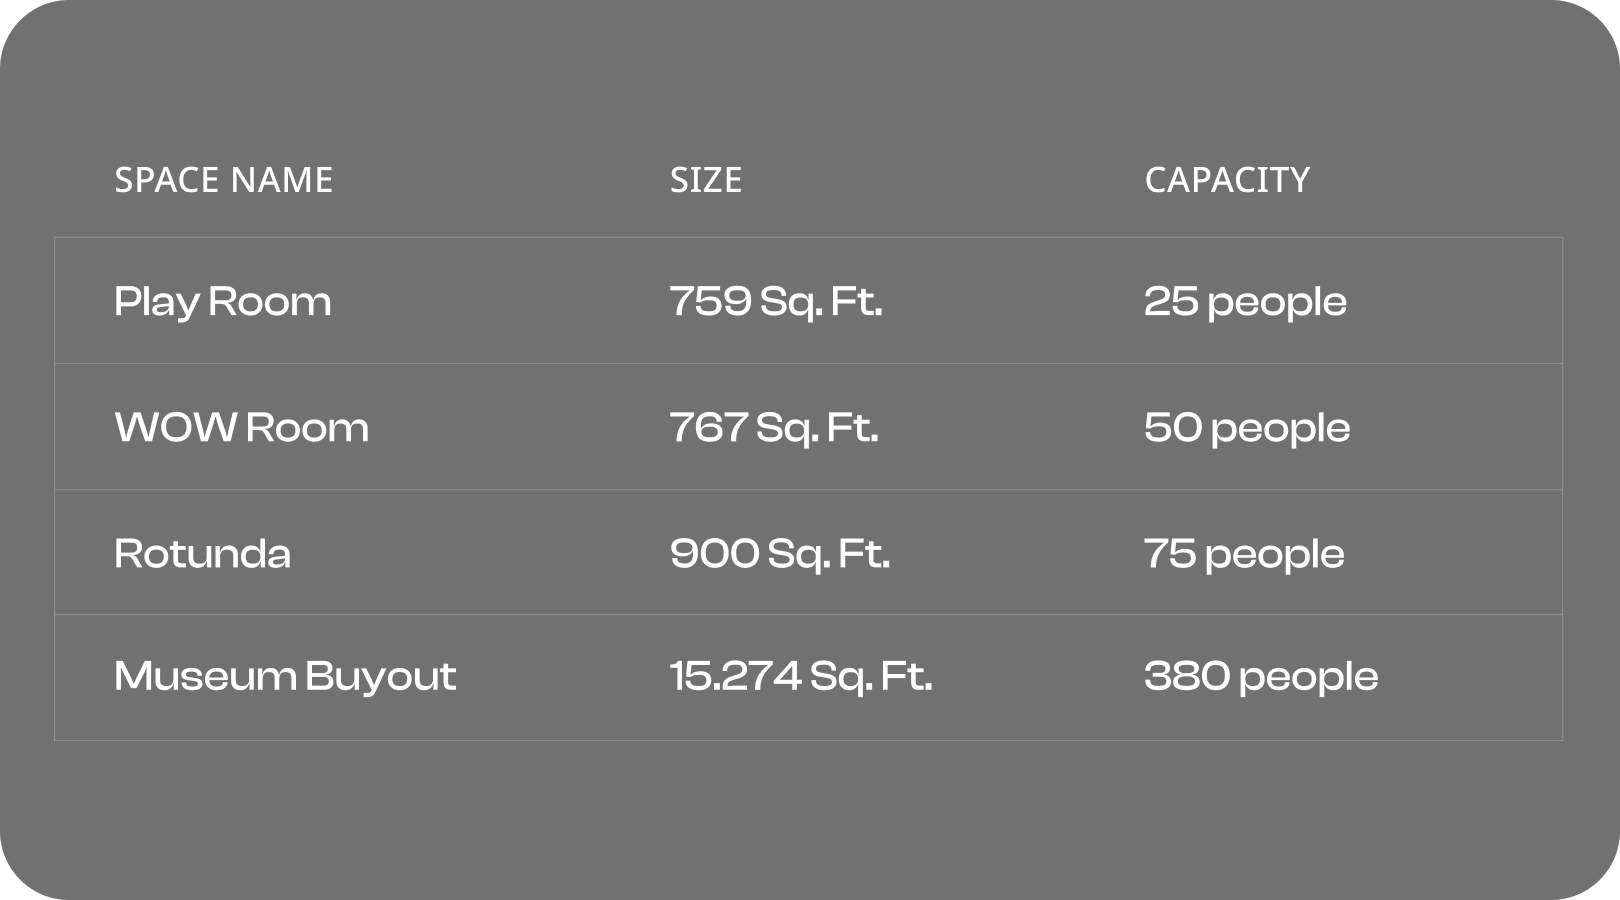
Task: Click the word WOW in the table
Action: pos(176,428)
